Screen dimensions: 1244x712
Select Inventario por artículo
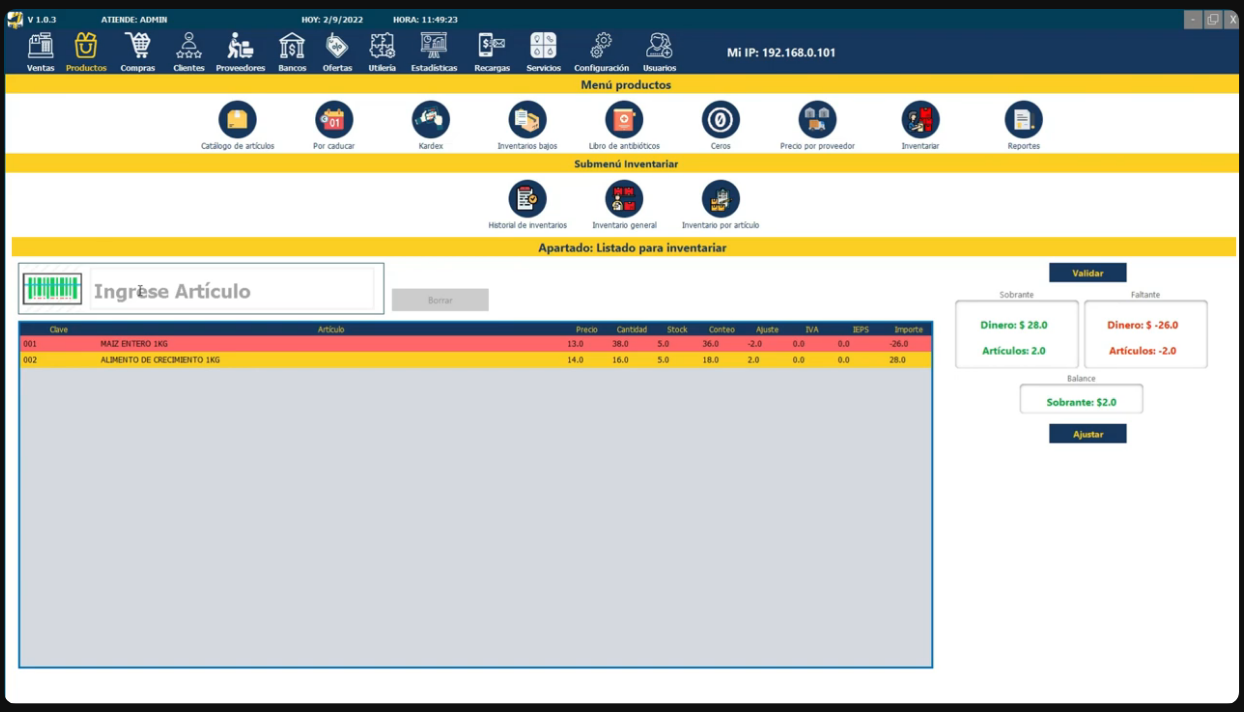[720, 199]
